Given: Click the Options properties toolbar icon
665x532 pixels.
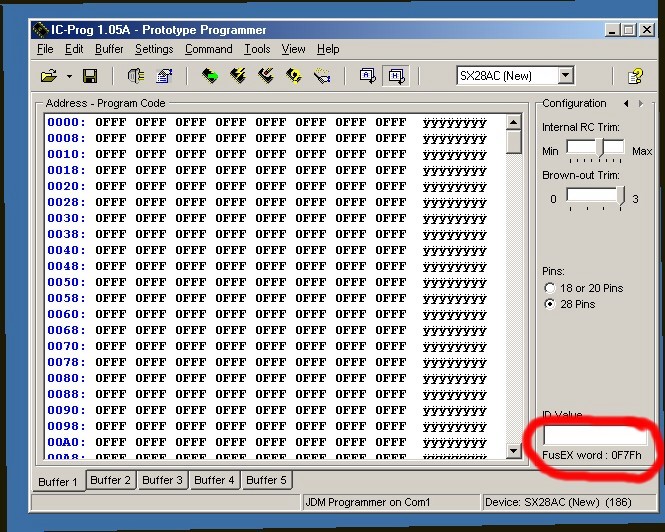Looking at the screenshot, I should coord(164,76).
